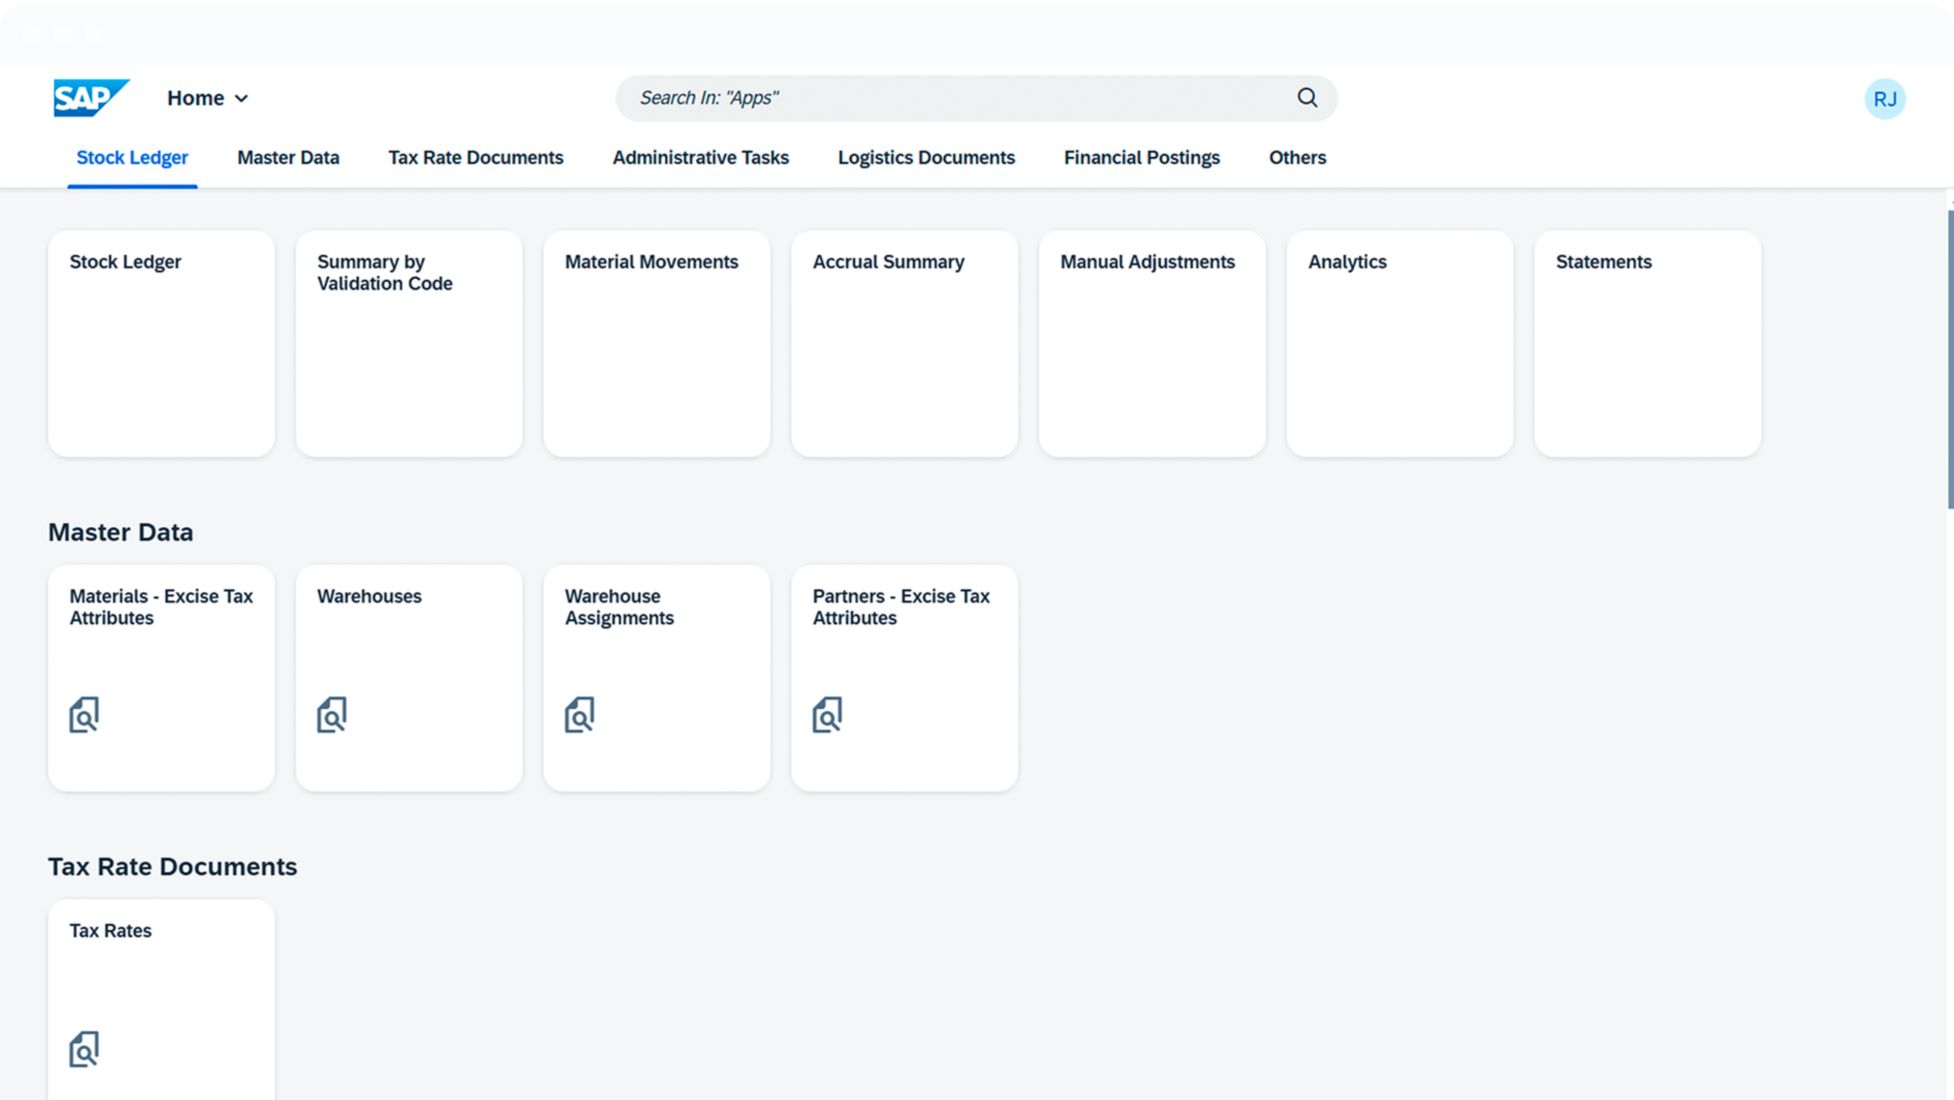Click the Tax Rates tile icon

point(84,1049)
